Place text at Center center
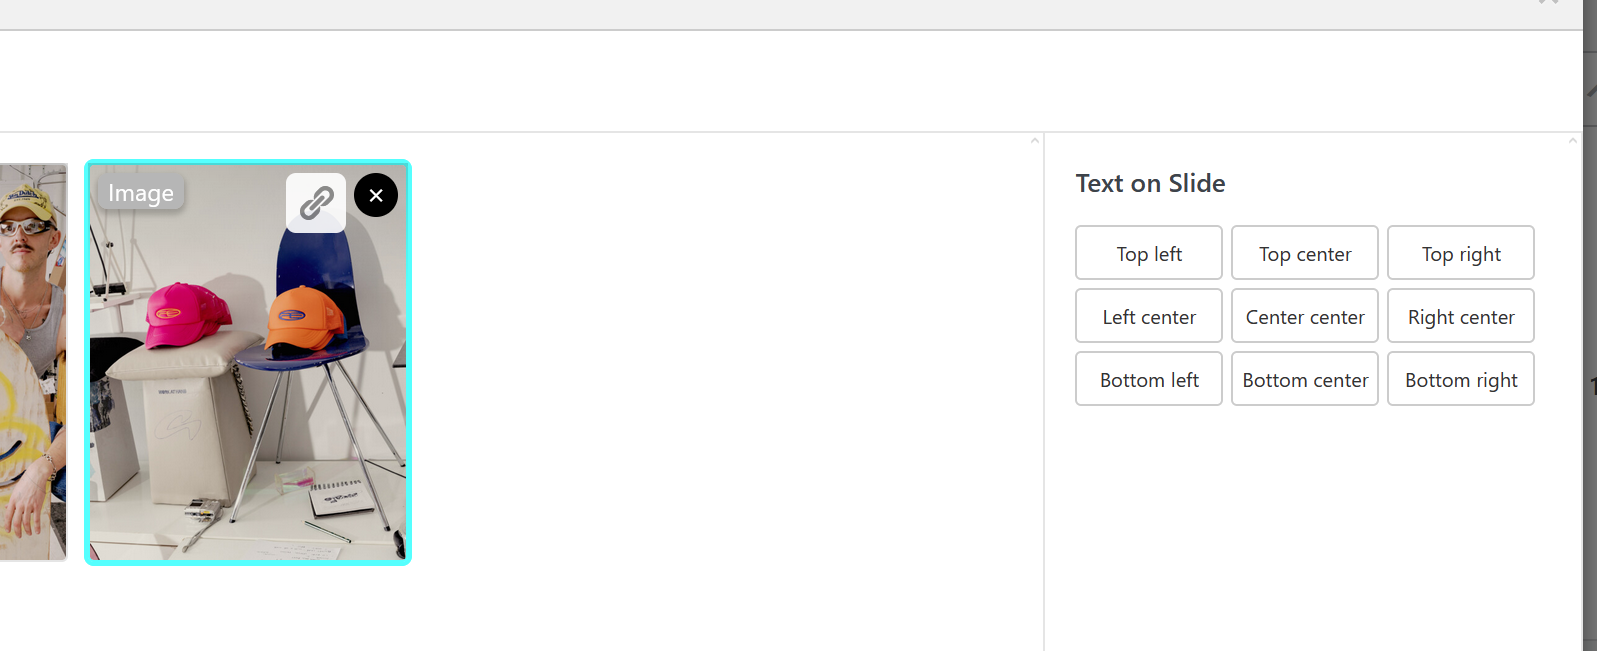 click(x=1305, y=316)
